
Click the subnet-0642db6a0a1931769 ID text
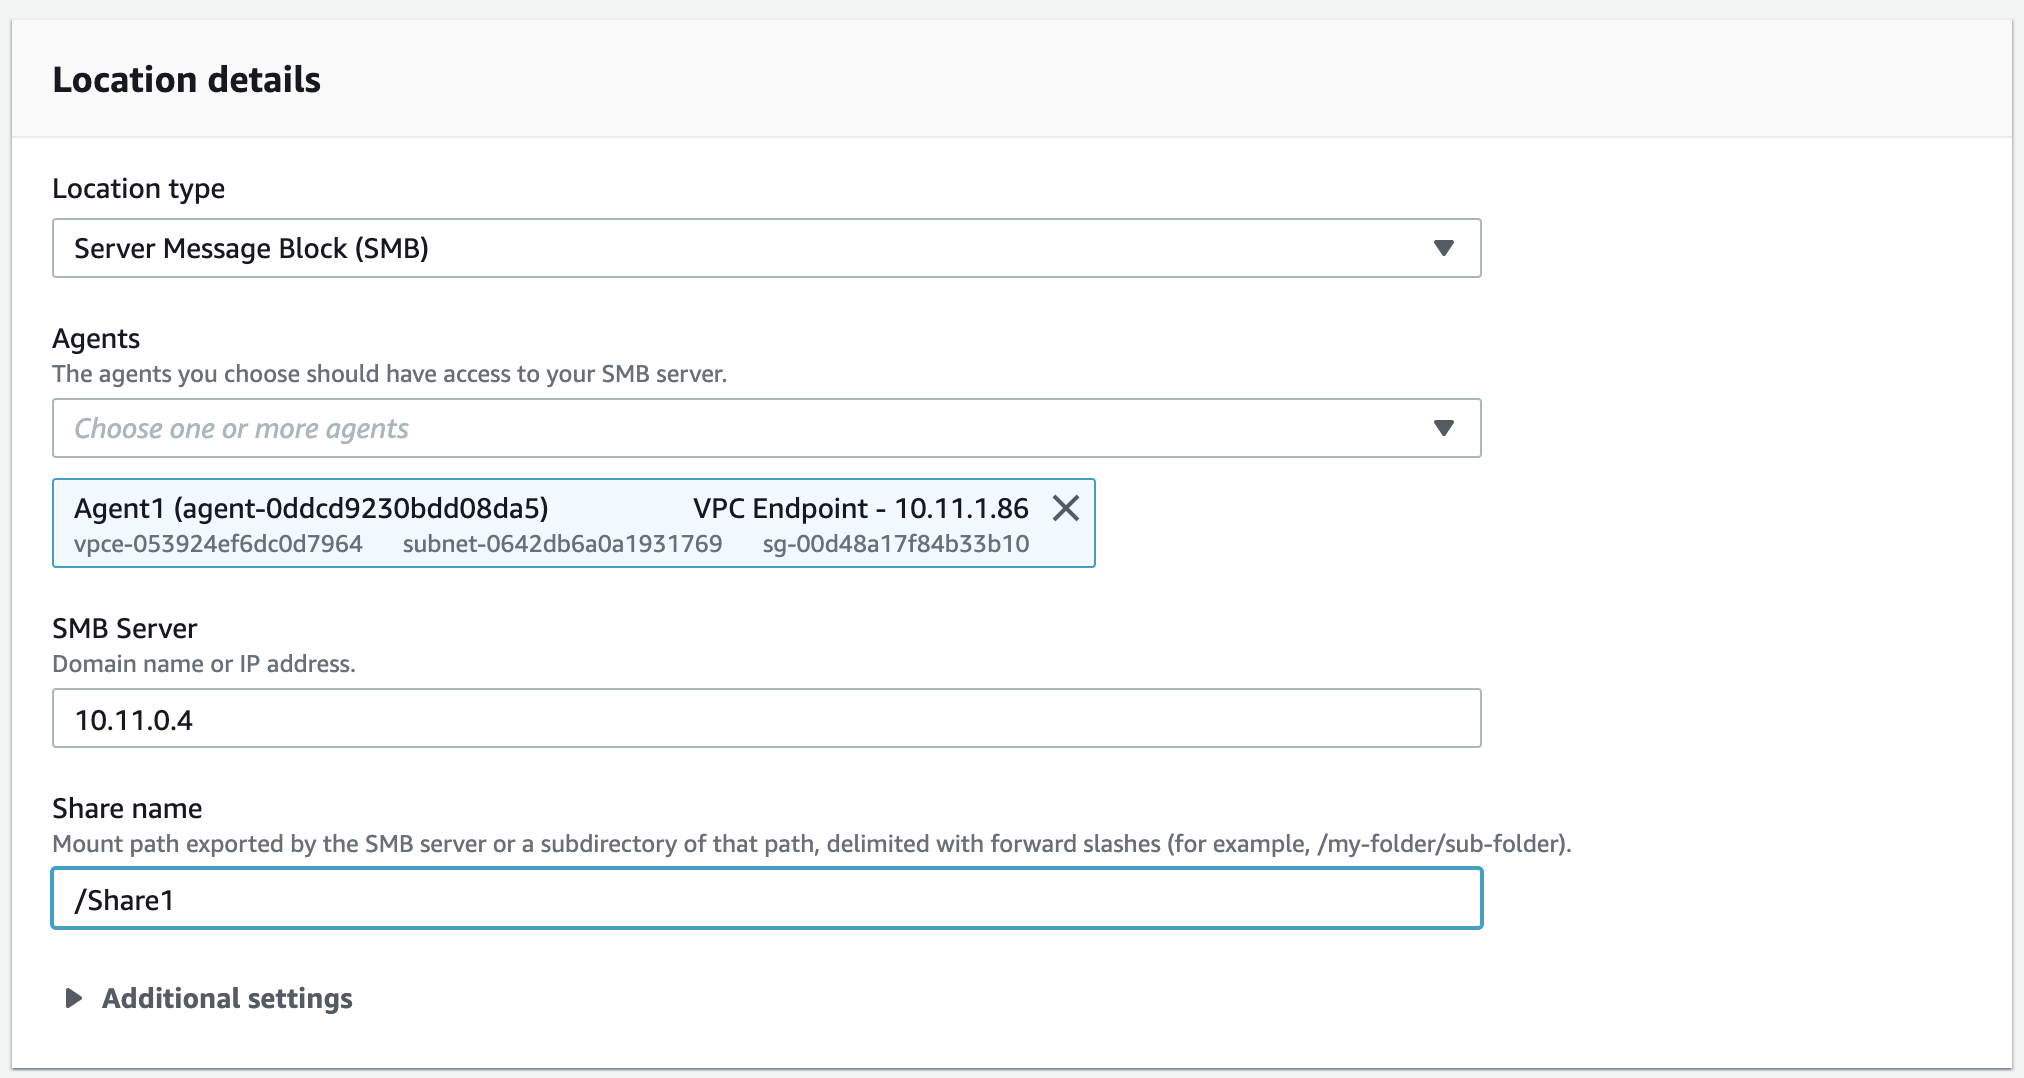562,544
